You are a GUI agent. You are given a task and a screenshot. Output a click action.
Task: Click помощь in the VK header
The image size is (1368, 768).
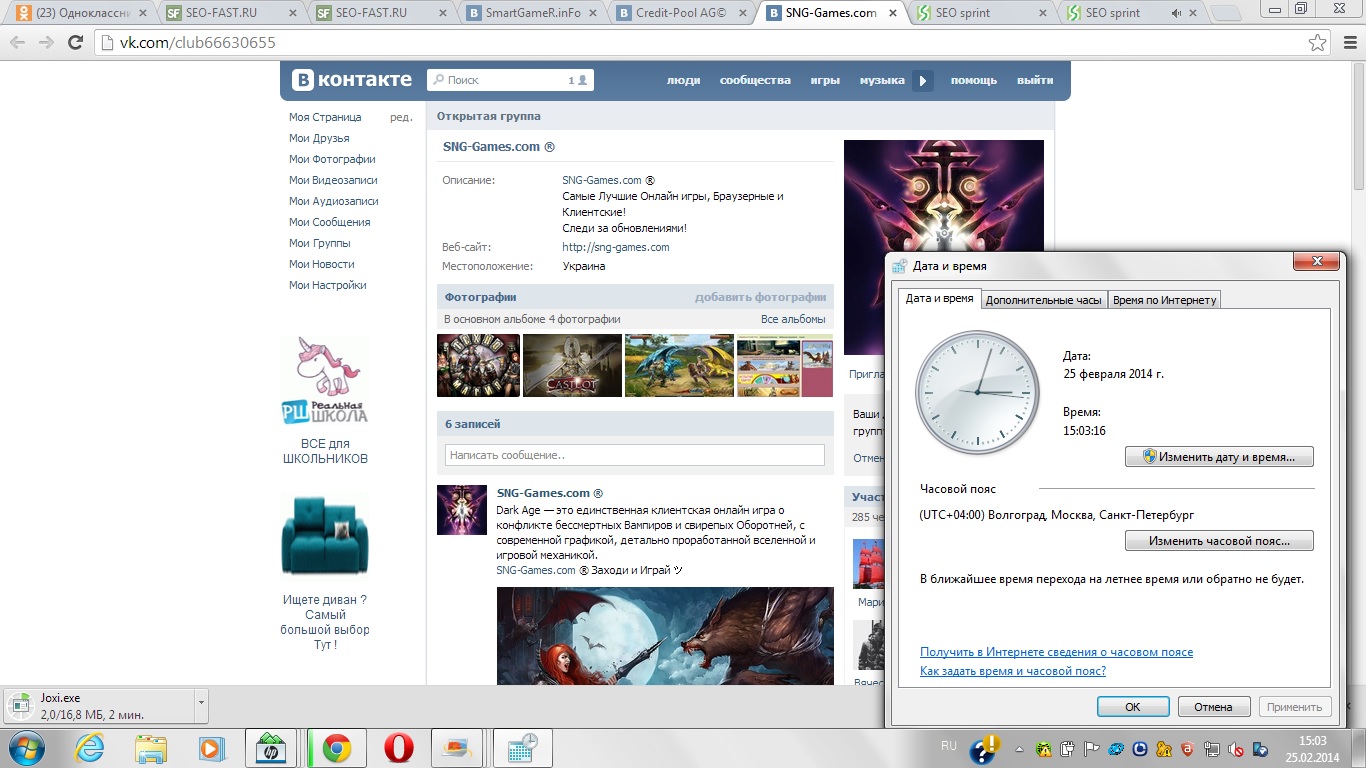(974, 80)
